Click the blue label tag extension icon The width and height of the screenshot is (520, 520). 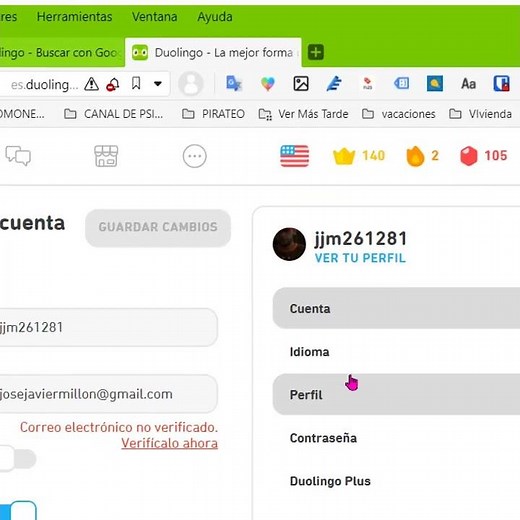click(x=401, y=83)
